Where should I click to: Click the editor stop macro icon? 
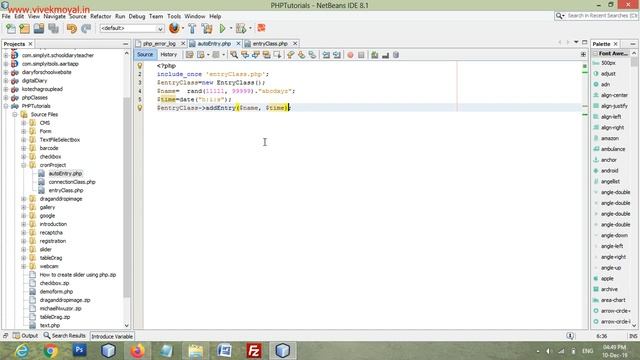361,55
